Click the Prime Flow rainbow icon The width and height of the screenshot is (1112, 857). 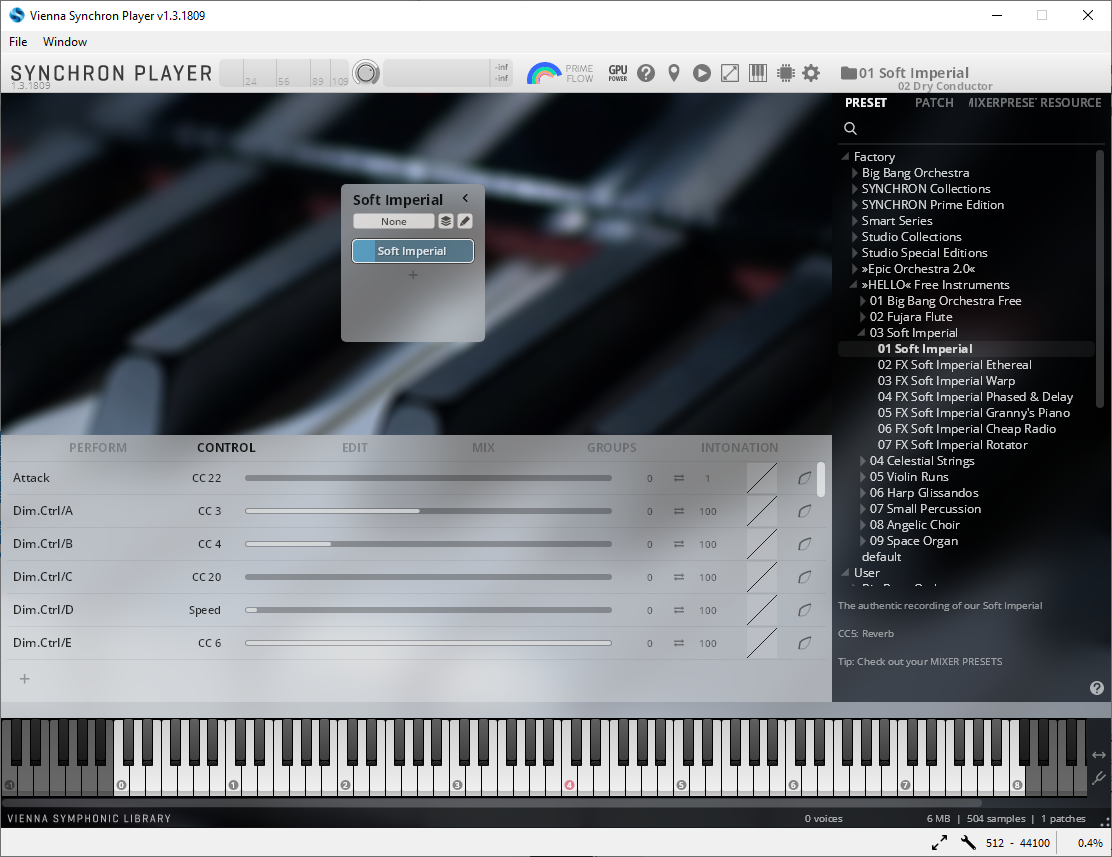(544, 73)
